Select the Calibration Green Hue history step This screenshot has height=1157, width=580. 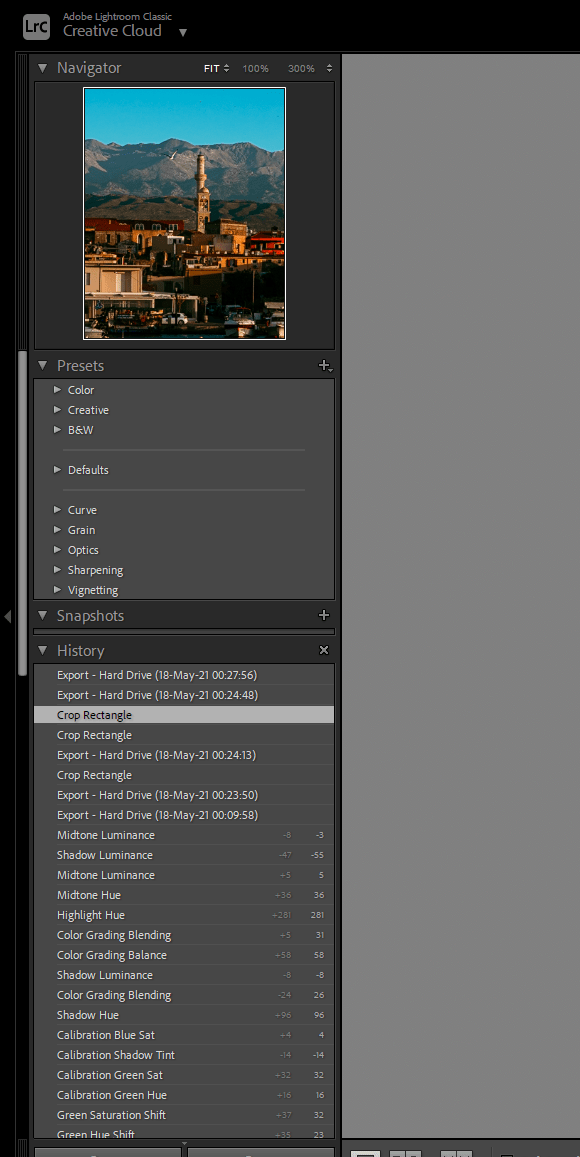coord(184,1094)
